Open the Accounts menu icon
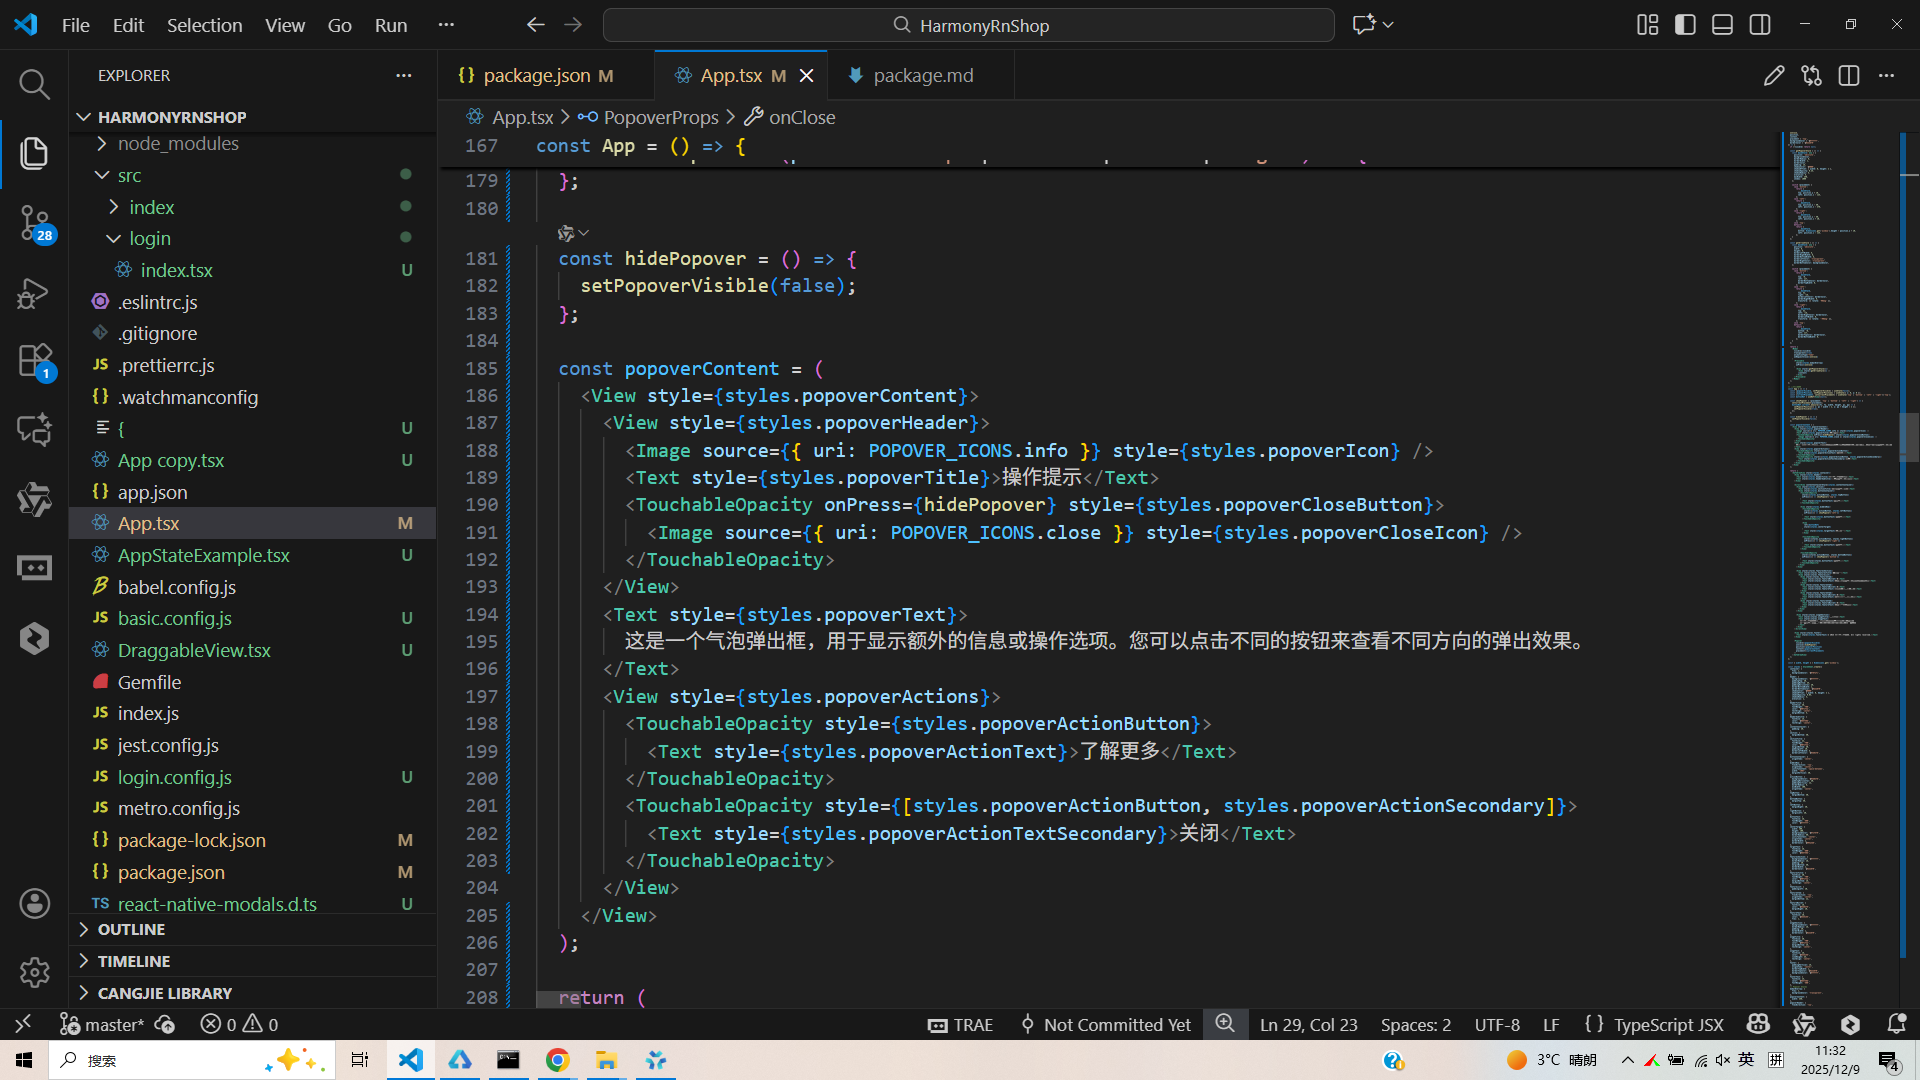The width and height of the screenshot is (1920, 1080). 34,904
